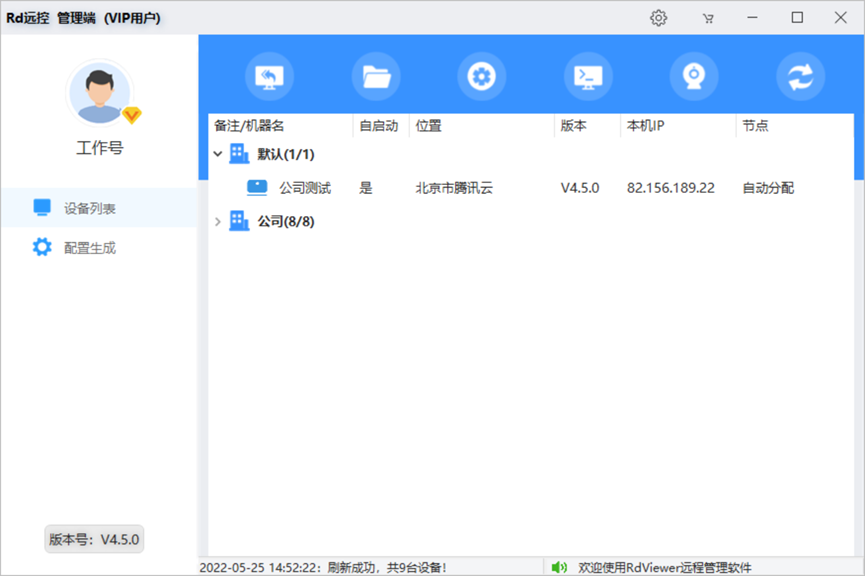Image resolution: width=865 pixels, height=576 pixels.
Task: Sort by 备注/机器名 column header
Action: click(281, 126)
